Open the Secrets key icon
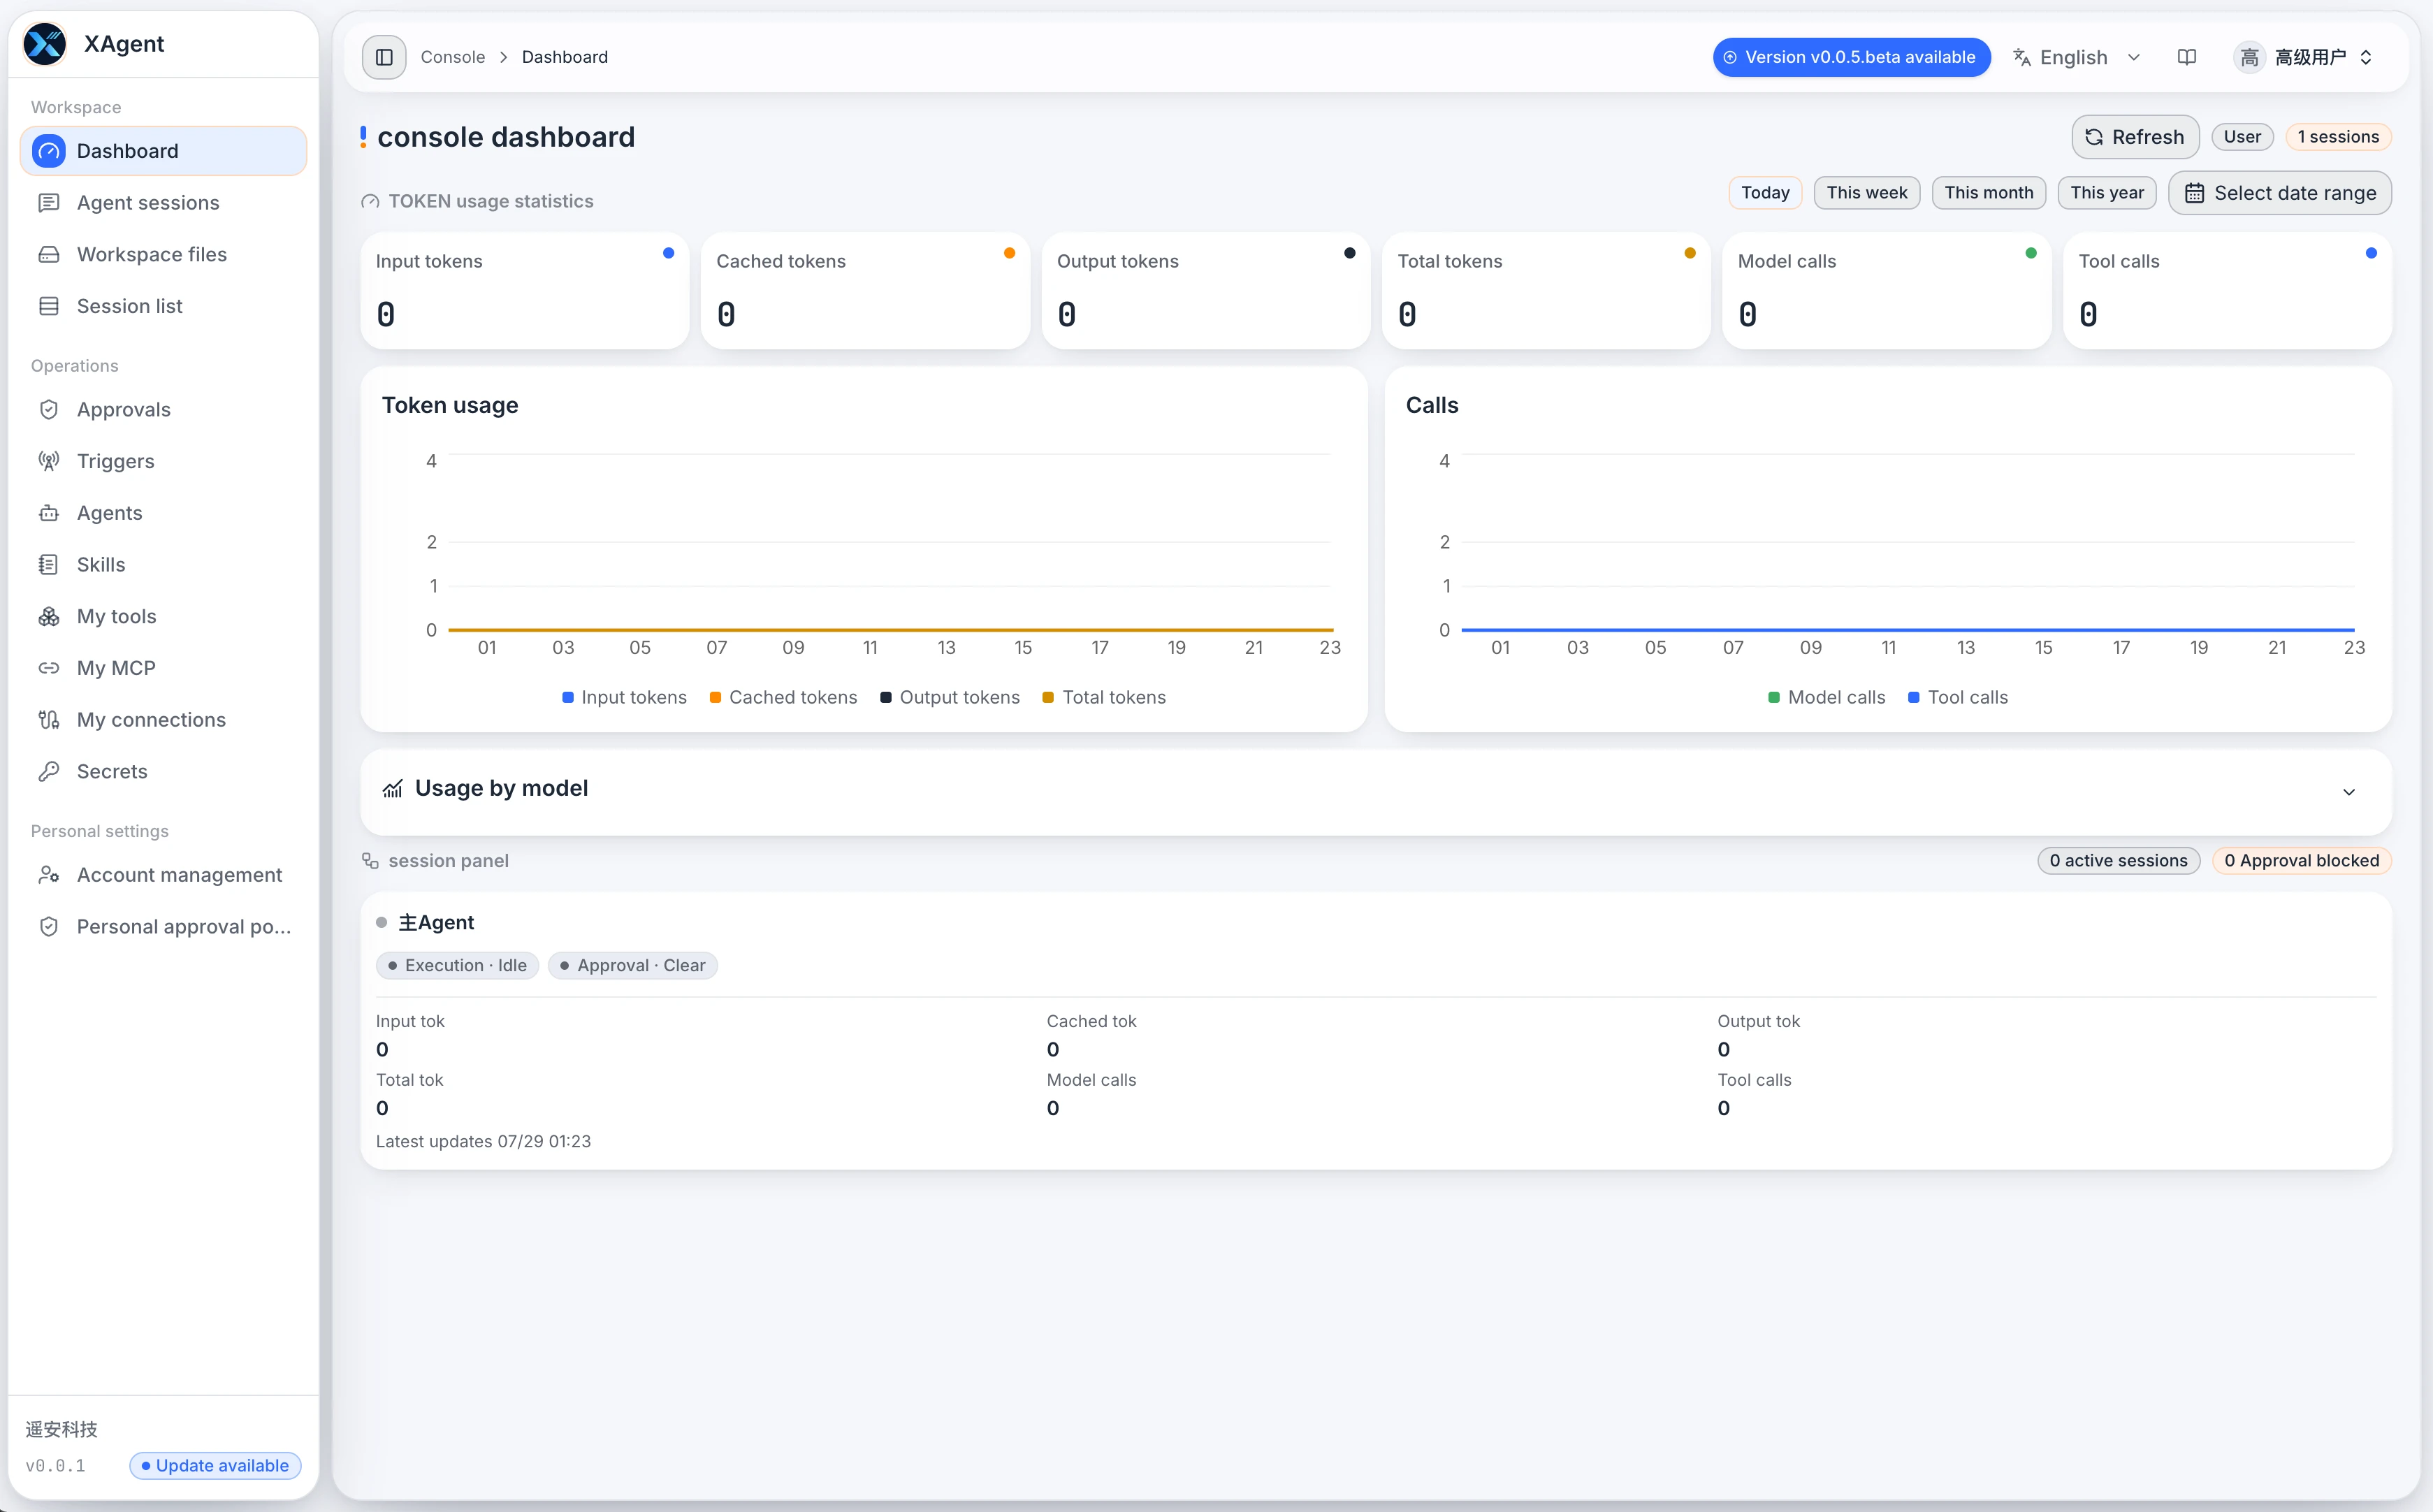The width and height of the screenshot is (2433, 1512). tap(48, 772)
